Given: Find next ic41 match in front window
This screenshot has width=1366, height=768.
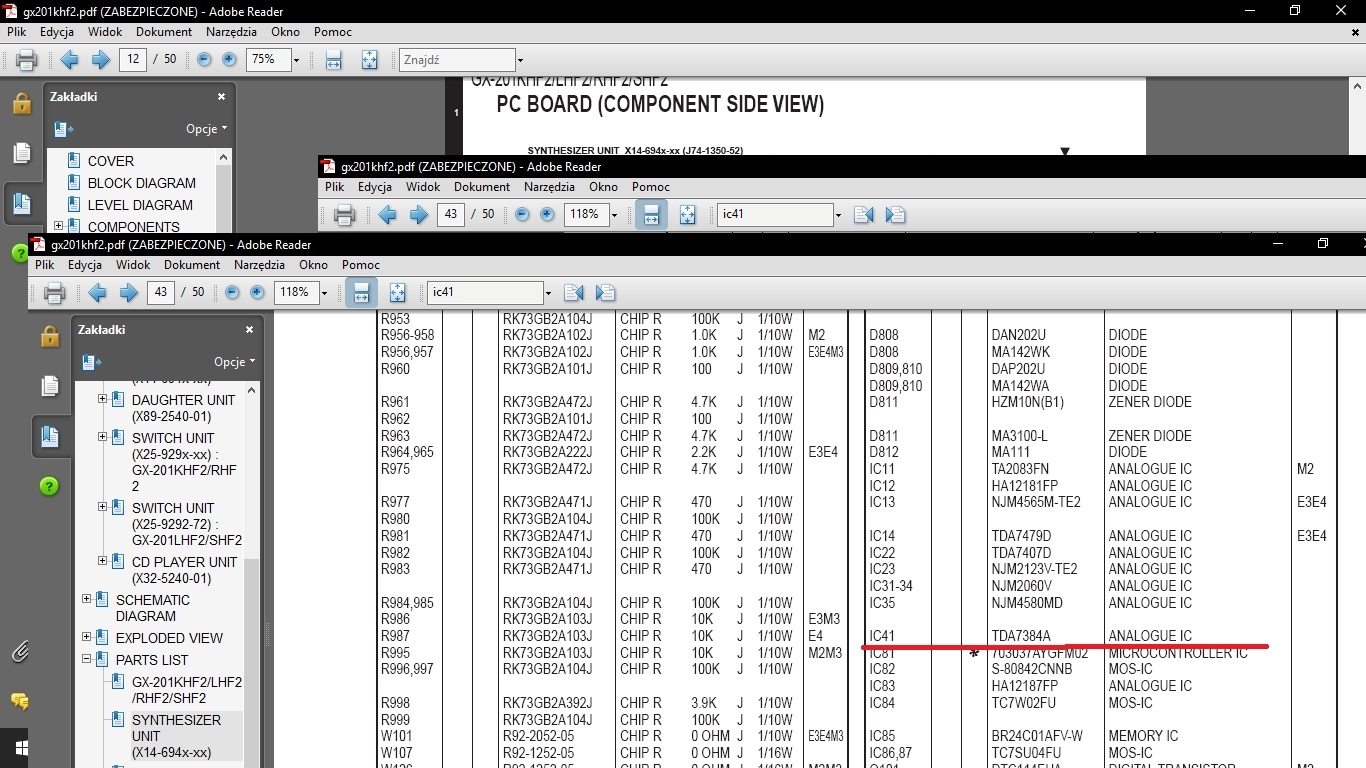Looking at the screenshot, I should tap(605, 293).
